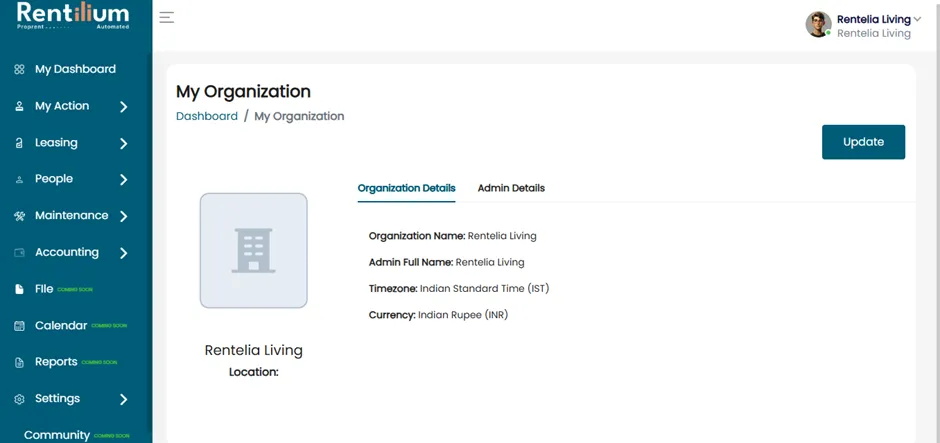This screenshot has width=940, height=443.
Task: Click the Reports sheet icon
Action: pos(19,362)
